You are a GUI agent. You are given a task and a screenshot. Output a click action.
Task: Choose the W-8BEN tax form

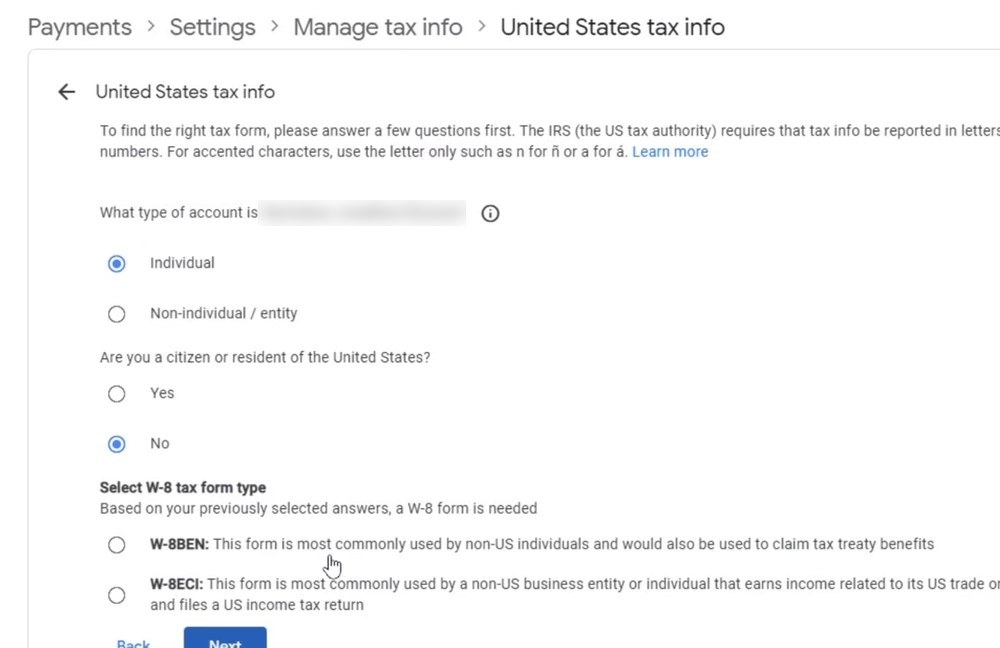117,545
